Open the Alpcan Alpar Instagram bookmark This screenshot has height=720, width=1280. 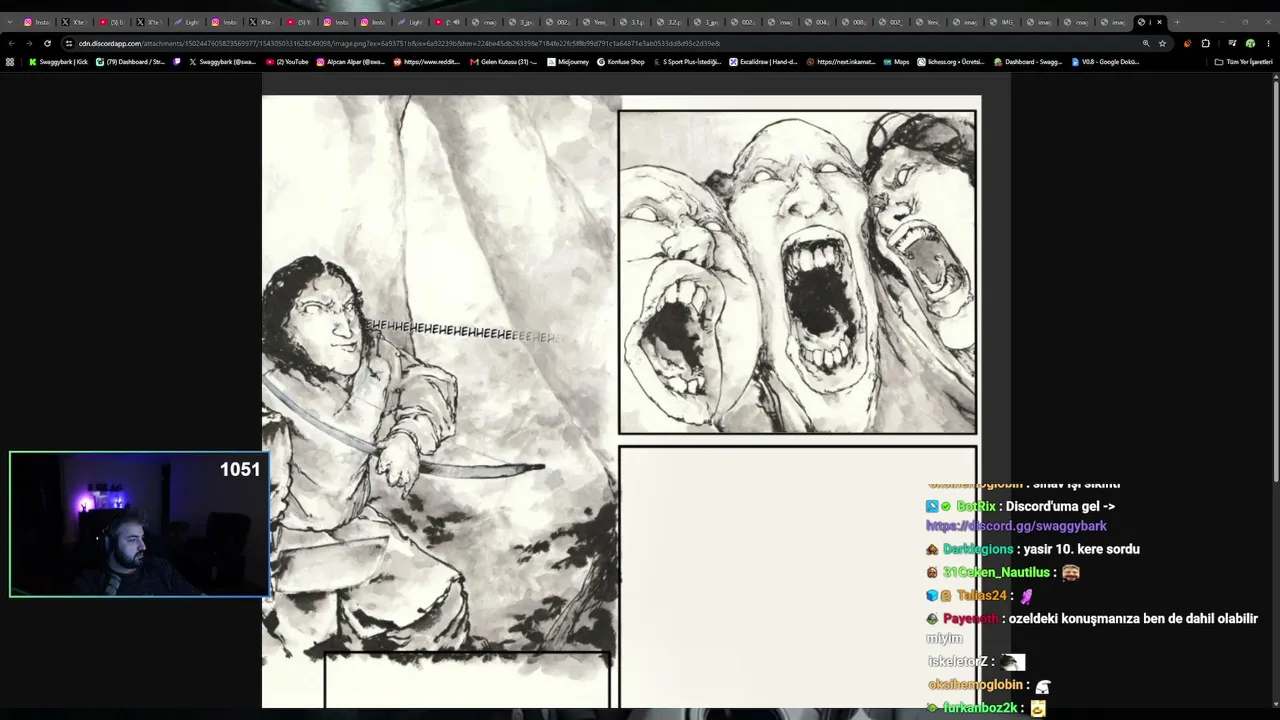click(x=351, y=62)
